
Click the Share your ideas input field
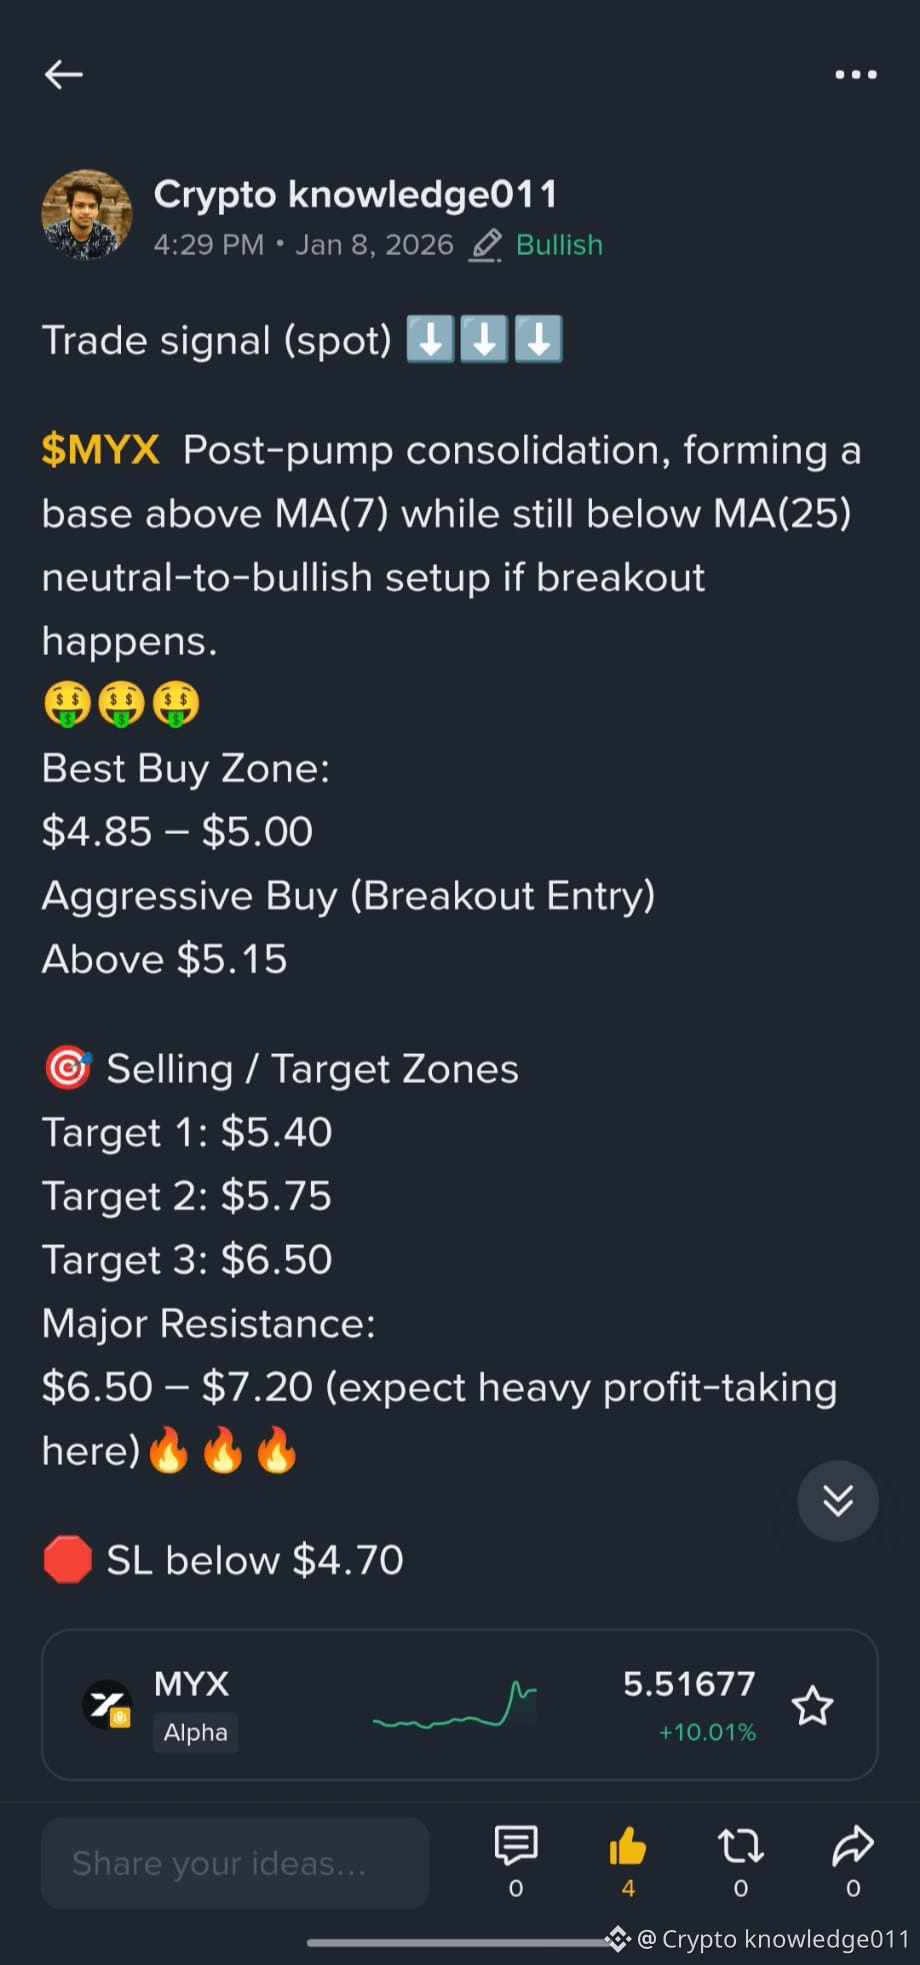[x=235, y=1863]
